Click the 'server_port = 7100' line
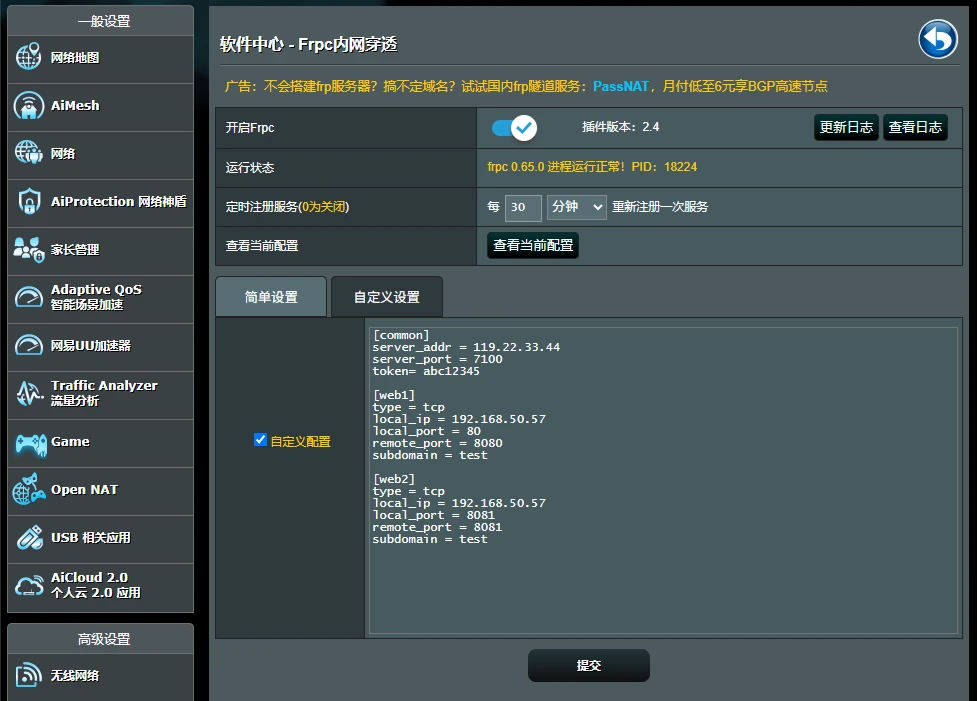The width and height of the screenshot is (977, 701). (x=437, y=359)
